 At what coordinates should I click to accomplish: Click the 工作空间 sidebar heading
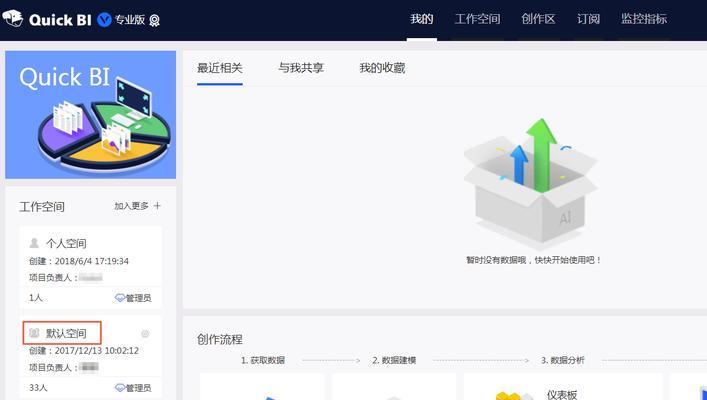pos(42,207)
